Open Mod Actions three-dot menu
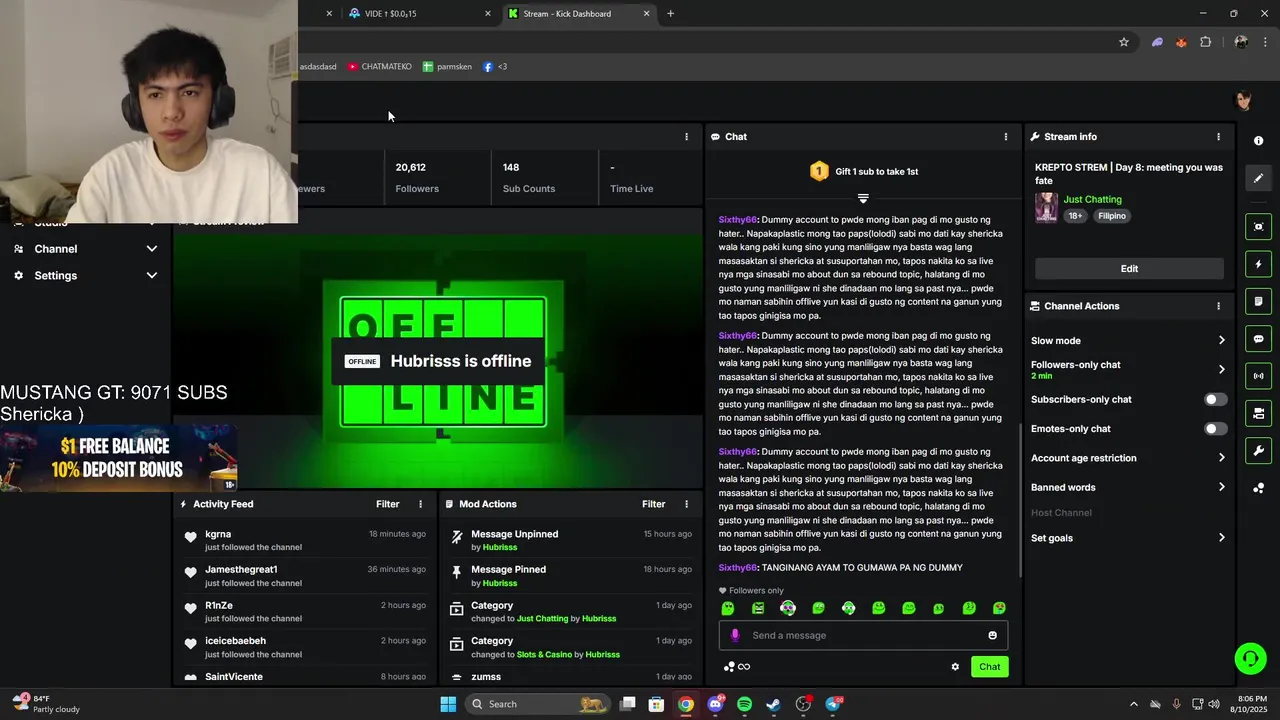This screenshot has width=1280, height=720. click(686, 504)
